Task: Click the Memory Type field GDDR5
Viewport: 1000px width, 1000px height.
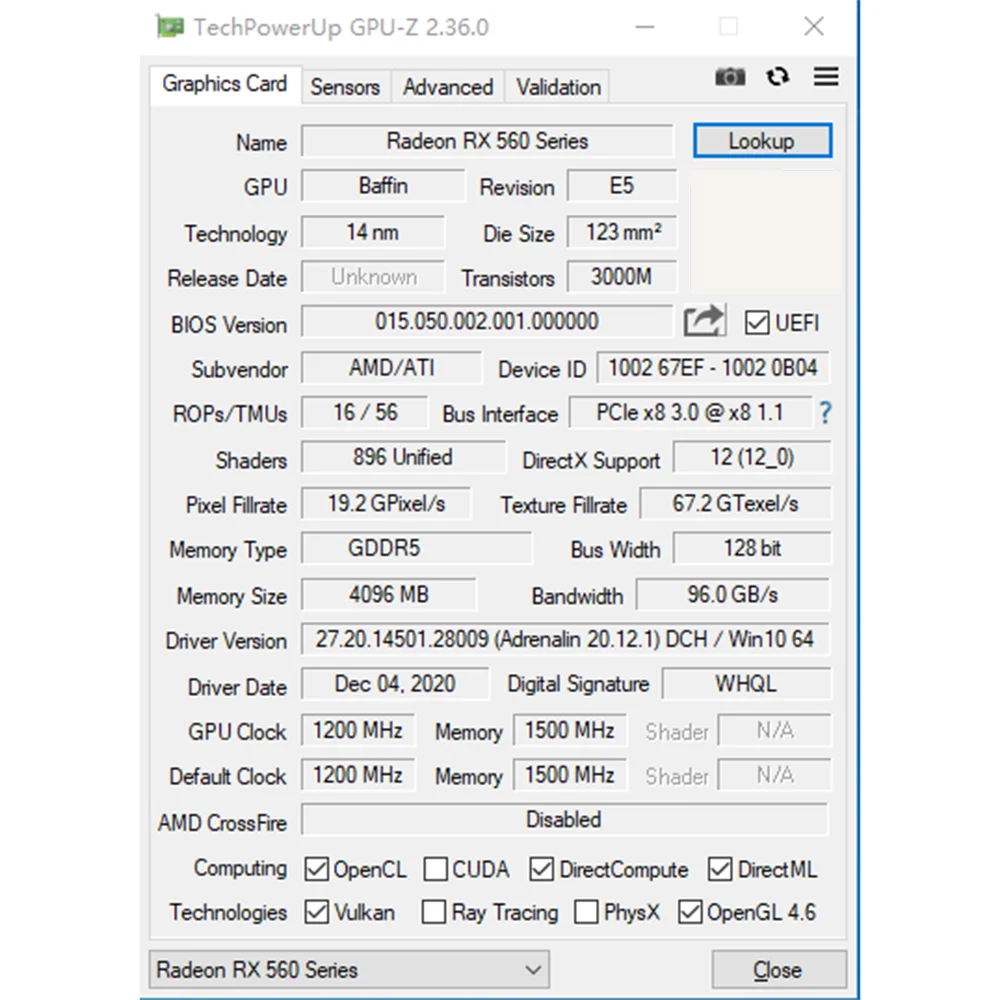Action: click(x=416, y=548)
